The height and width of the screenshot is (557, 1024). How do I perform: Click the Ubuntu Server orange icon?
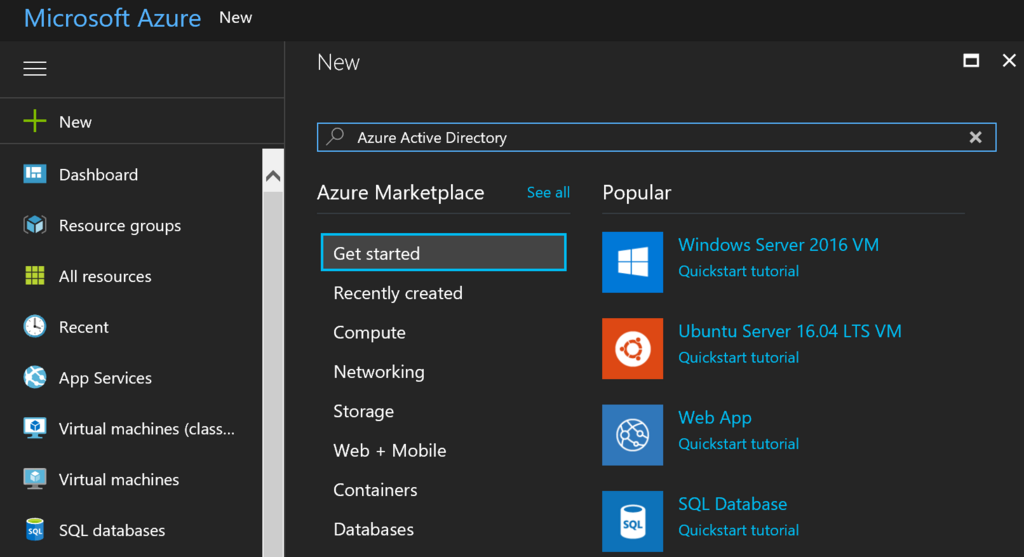632,349
